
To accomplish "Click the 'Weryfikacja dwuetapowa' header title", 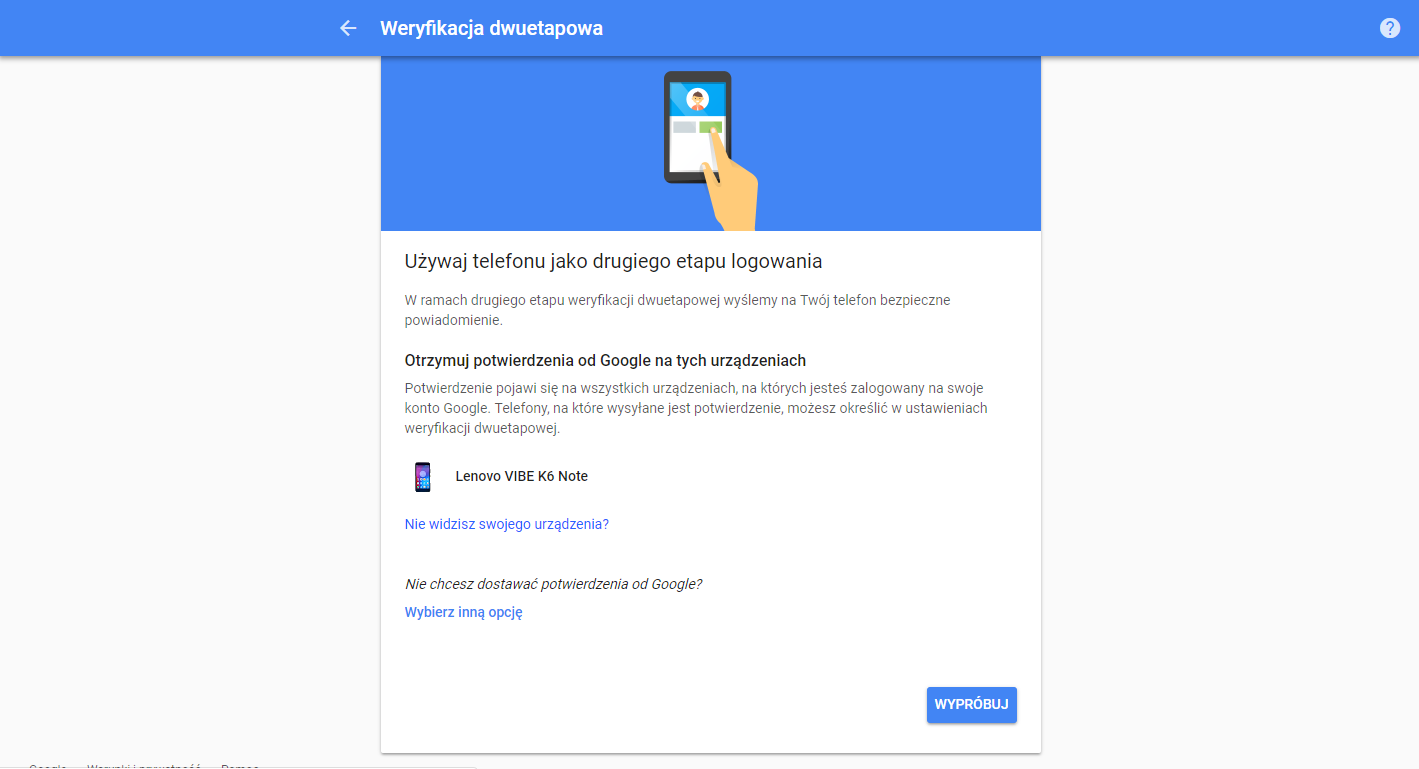I will point(491,28).
